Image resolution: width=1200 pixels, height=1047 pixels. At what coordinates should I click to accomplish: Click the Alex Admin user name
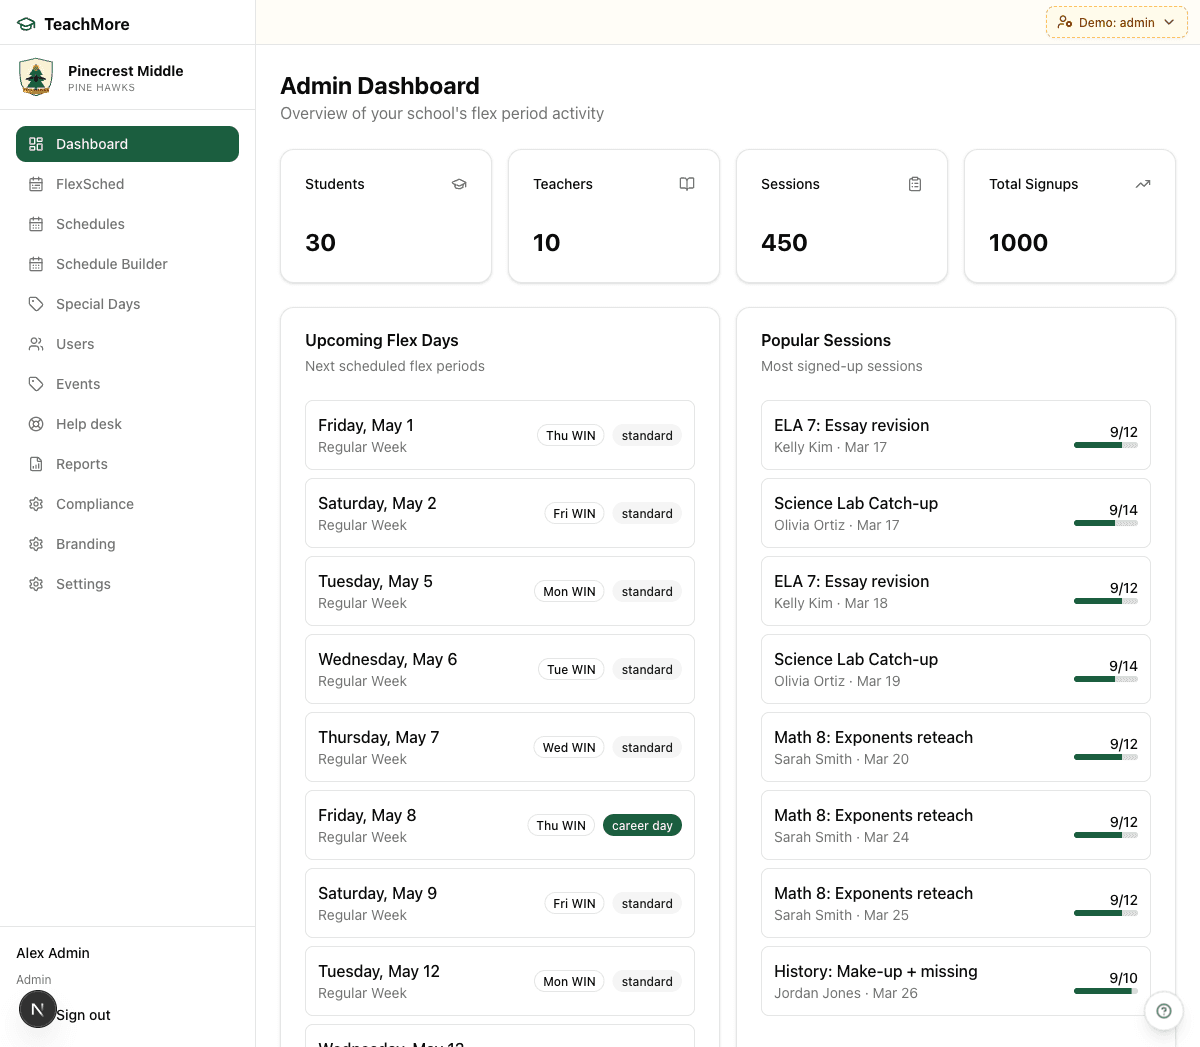(53, 953)
